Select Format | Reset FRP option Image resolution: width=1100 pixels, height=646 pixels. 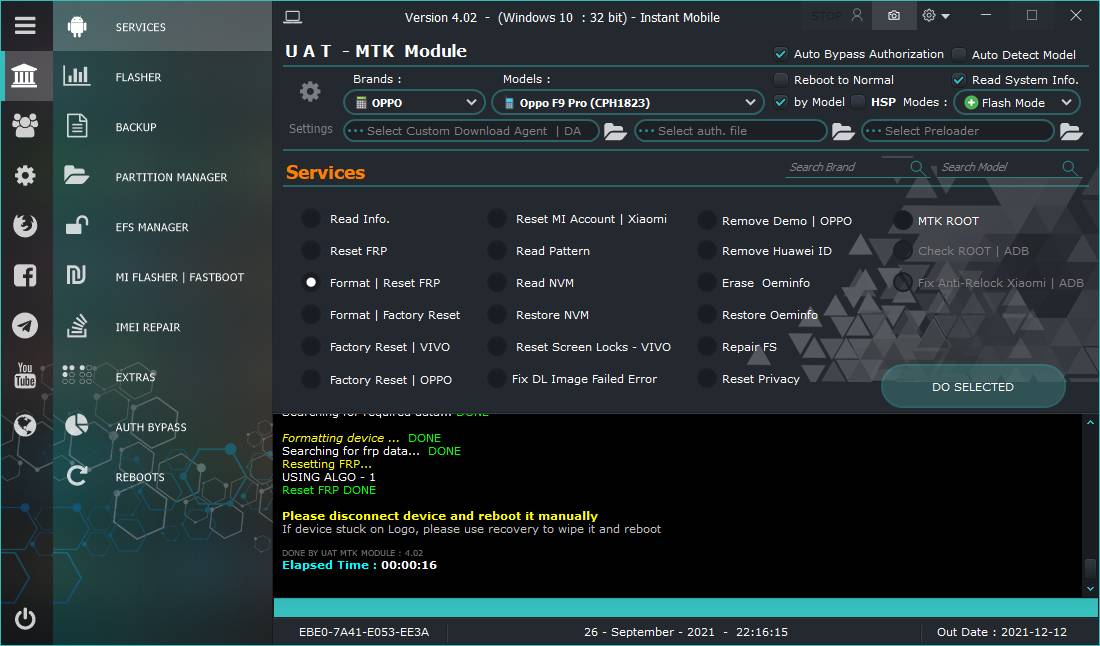click(311, 283)
